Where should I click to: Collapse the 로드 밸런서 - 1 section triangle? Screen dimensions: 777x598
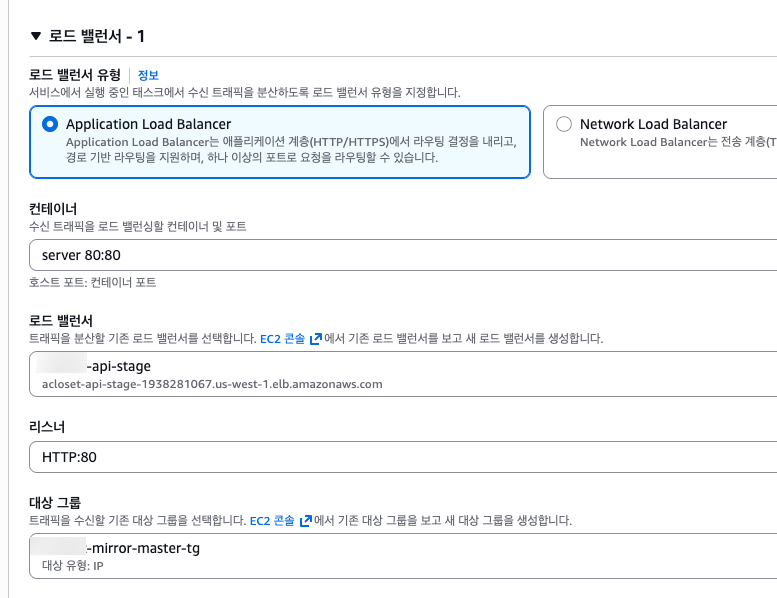(36, 36)
